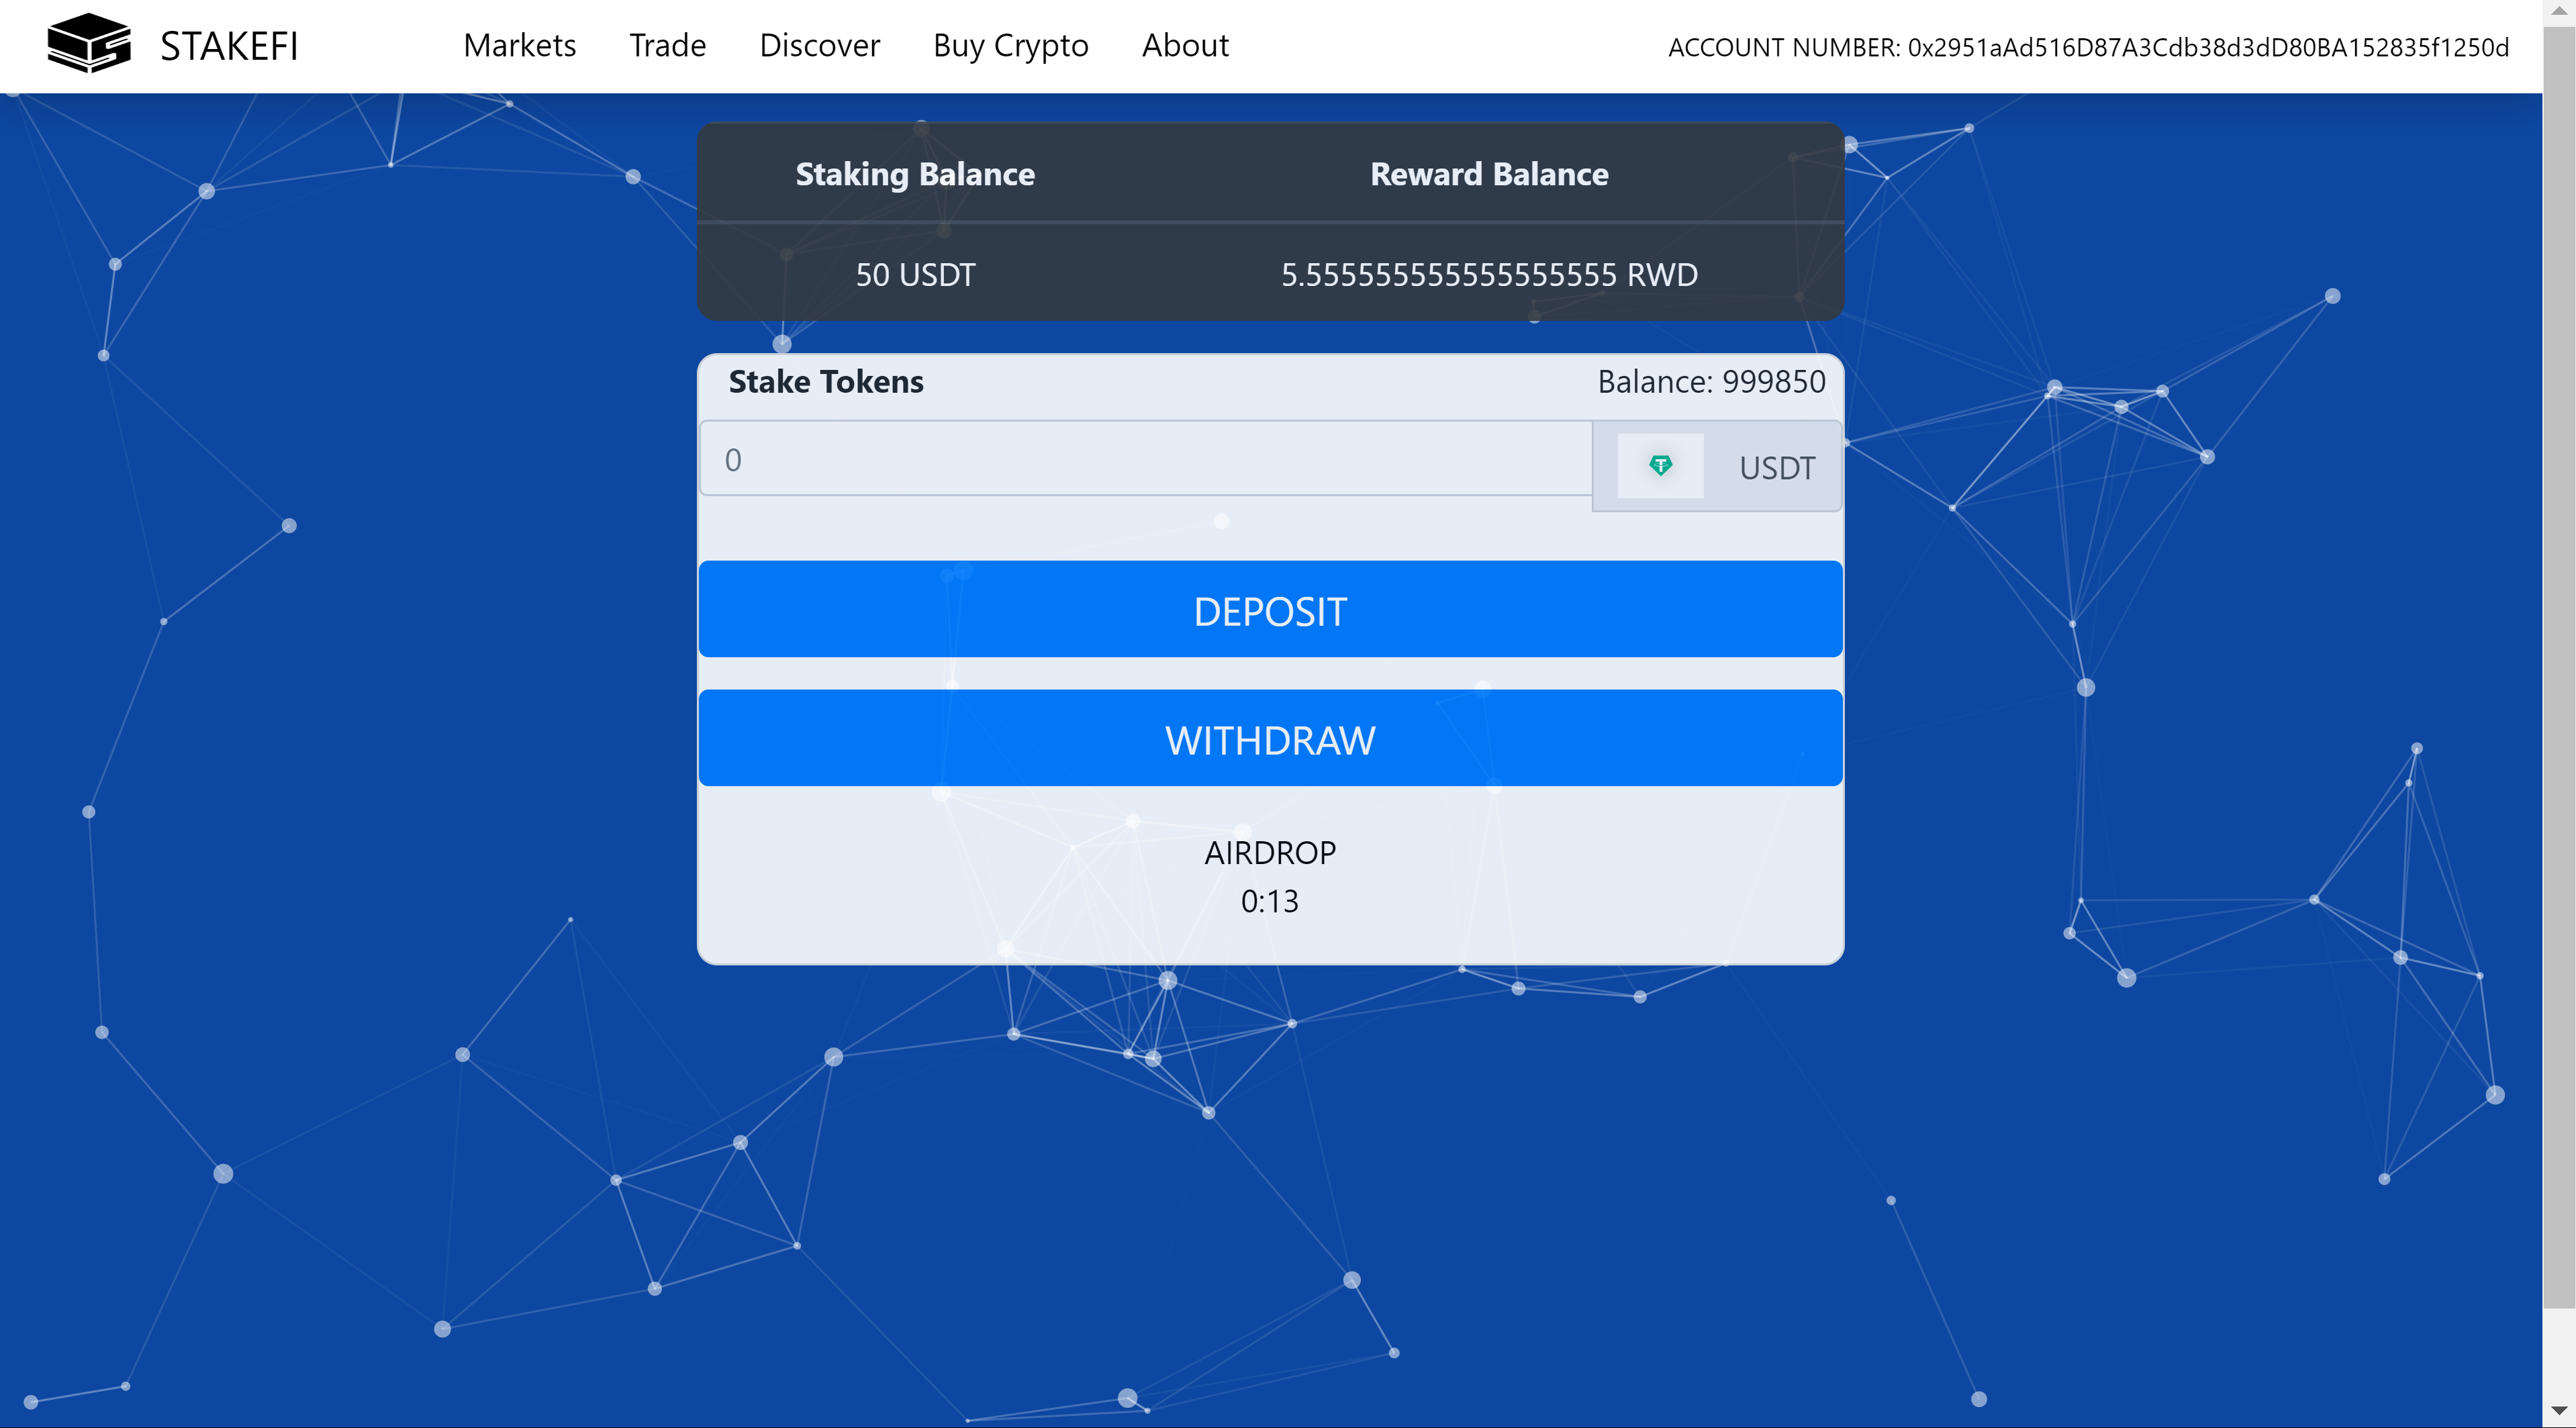Viewport: 2576px width, 1428px height.
Task: Click the Reward Balance header
Action: [x=1488, y=175]
